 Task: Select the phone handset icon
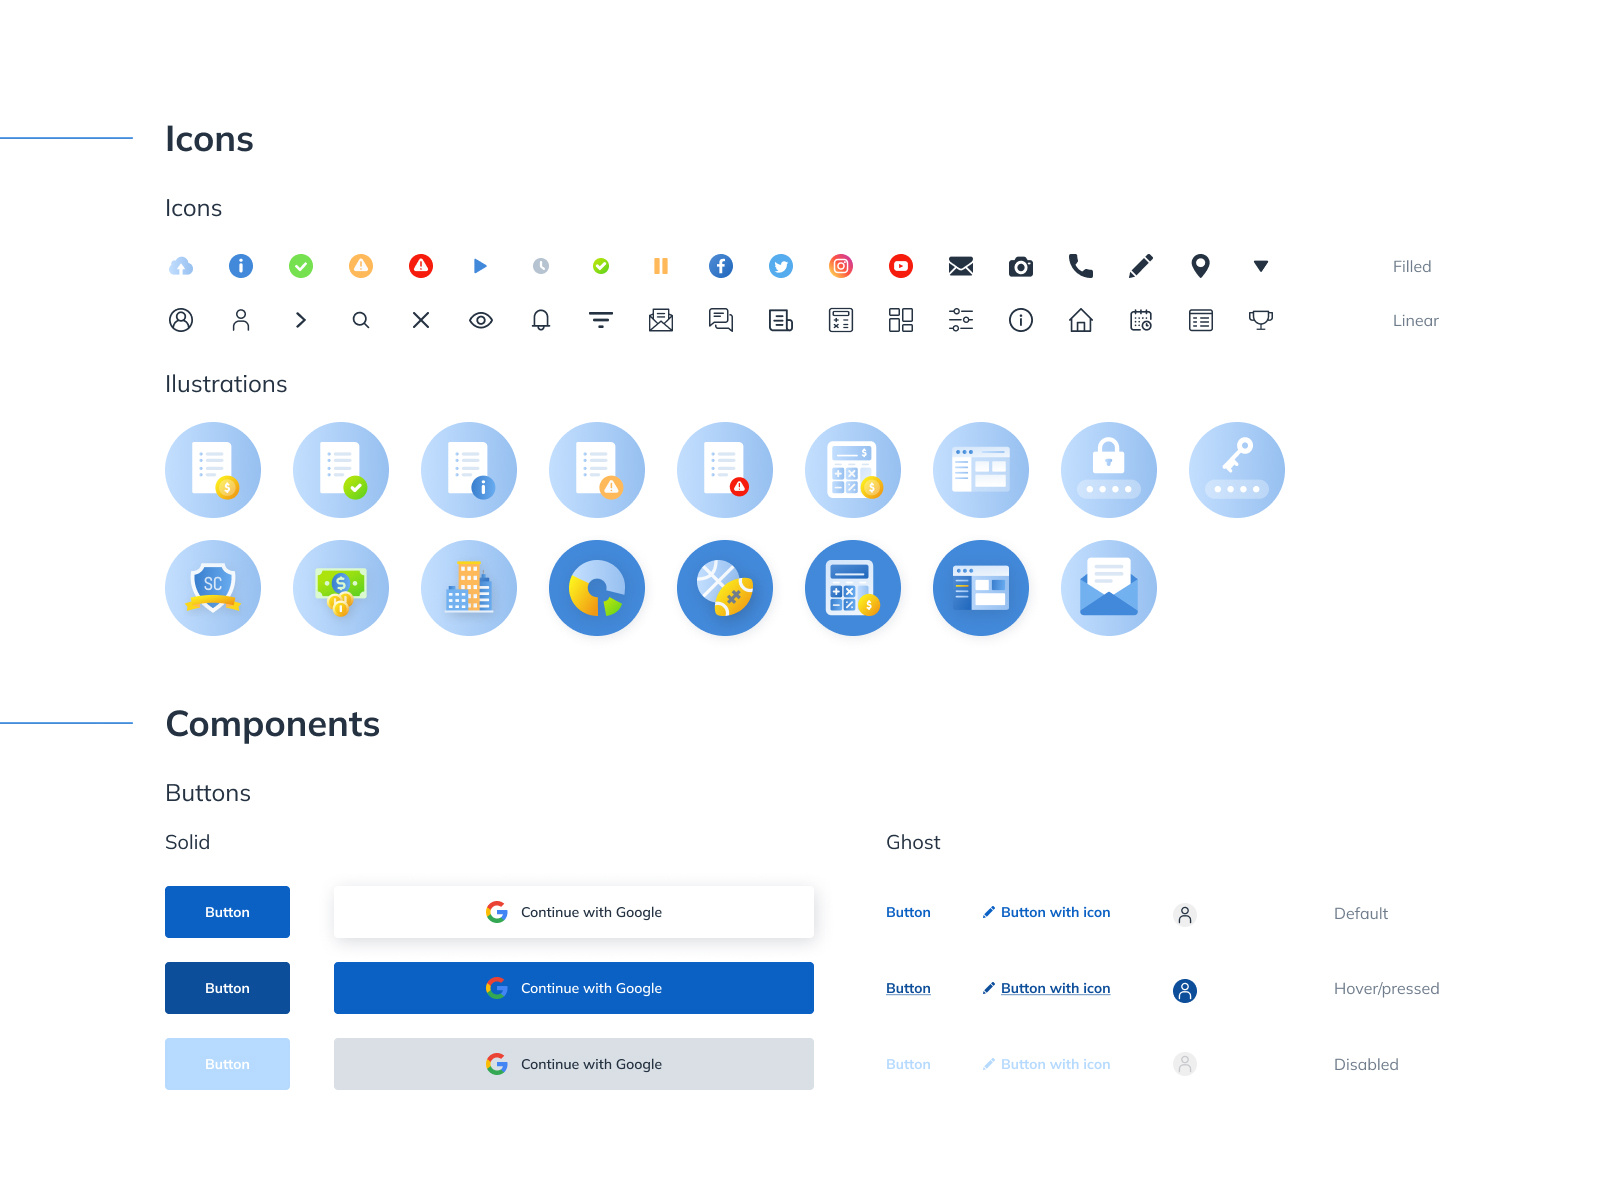1080,266
